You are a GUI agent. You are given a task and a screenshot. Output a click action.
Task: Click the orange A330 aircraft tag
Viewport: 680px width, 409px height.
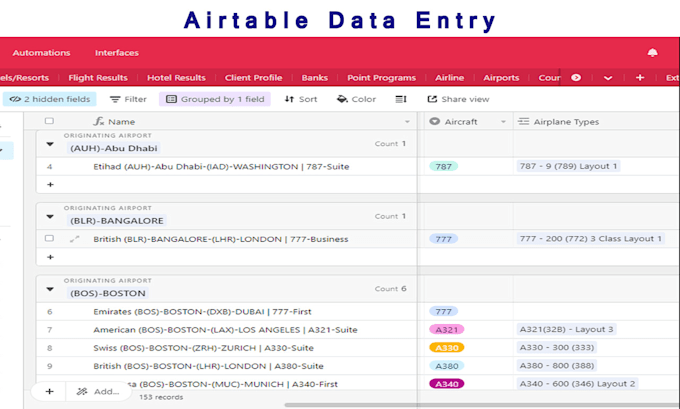pos(446,348)
